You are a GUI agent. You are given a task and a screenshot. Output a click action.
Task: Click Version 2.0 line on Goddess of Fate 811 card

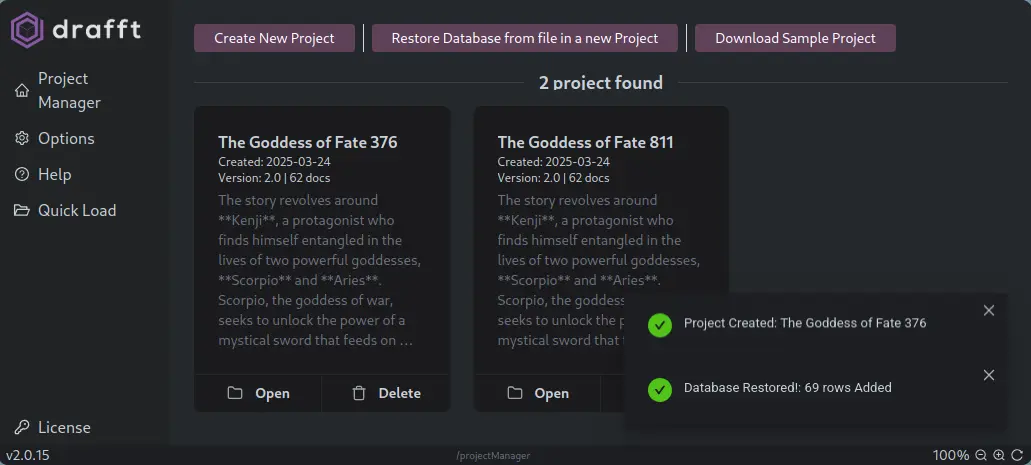pos(554,178)
